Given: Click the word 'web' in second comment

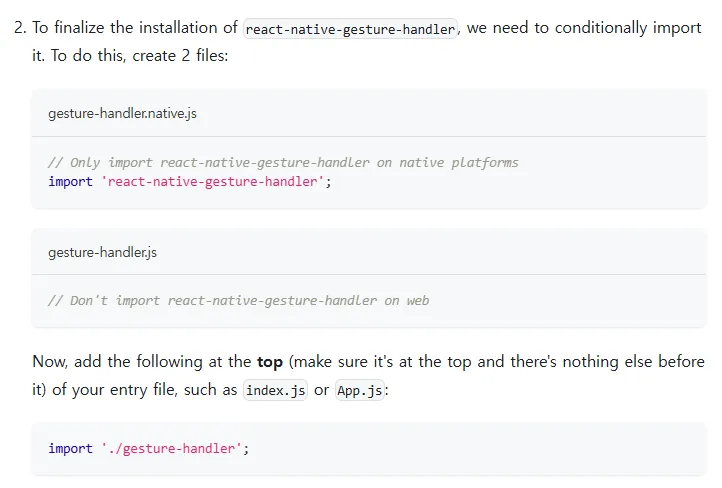Looking at the screenshot, I should click(x=418, y=301).
